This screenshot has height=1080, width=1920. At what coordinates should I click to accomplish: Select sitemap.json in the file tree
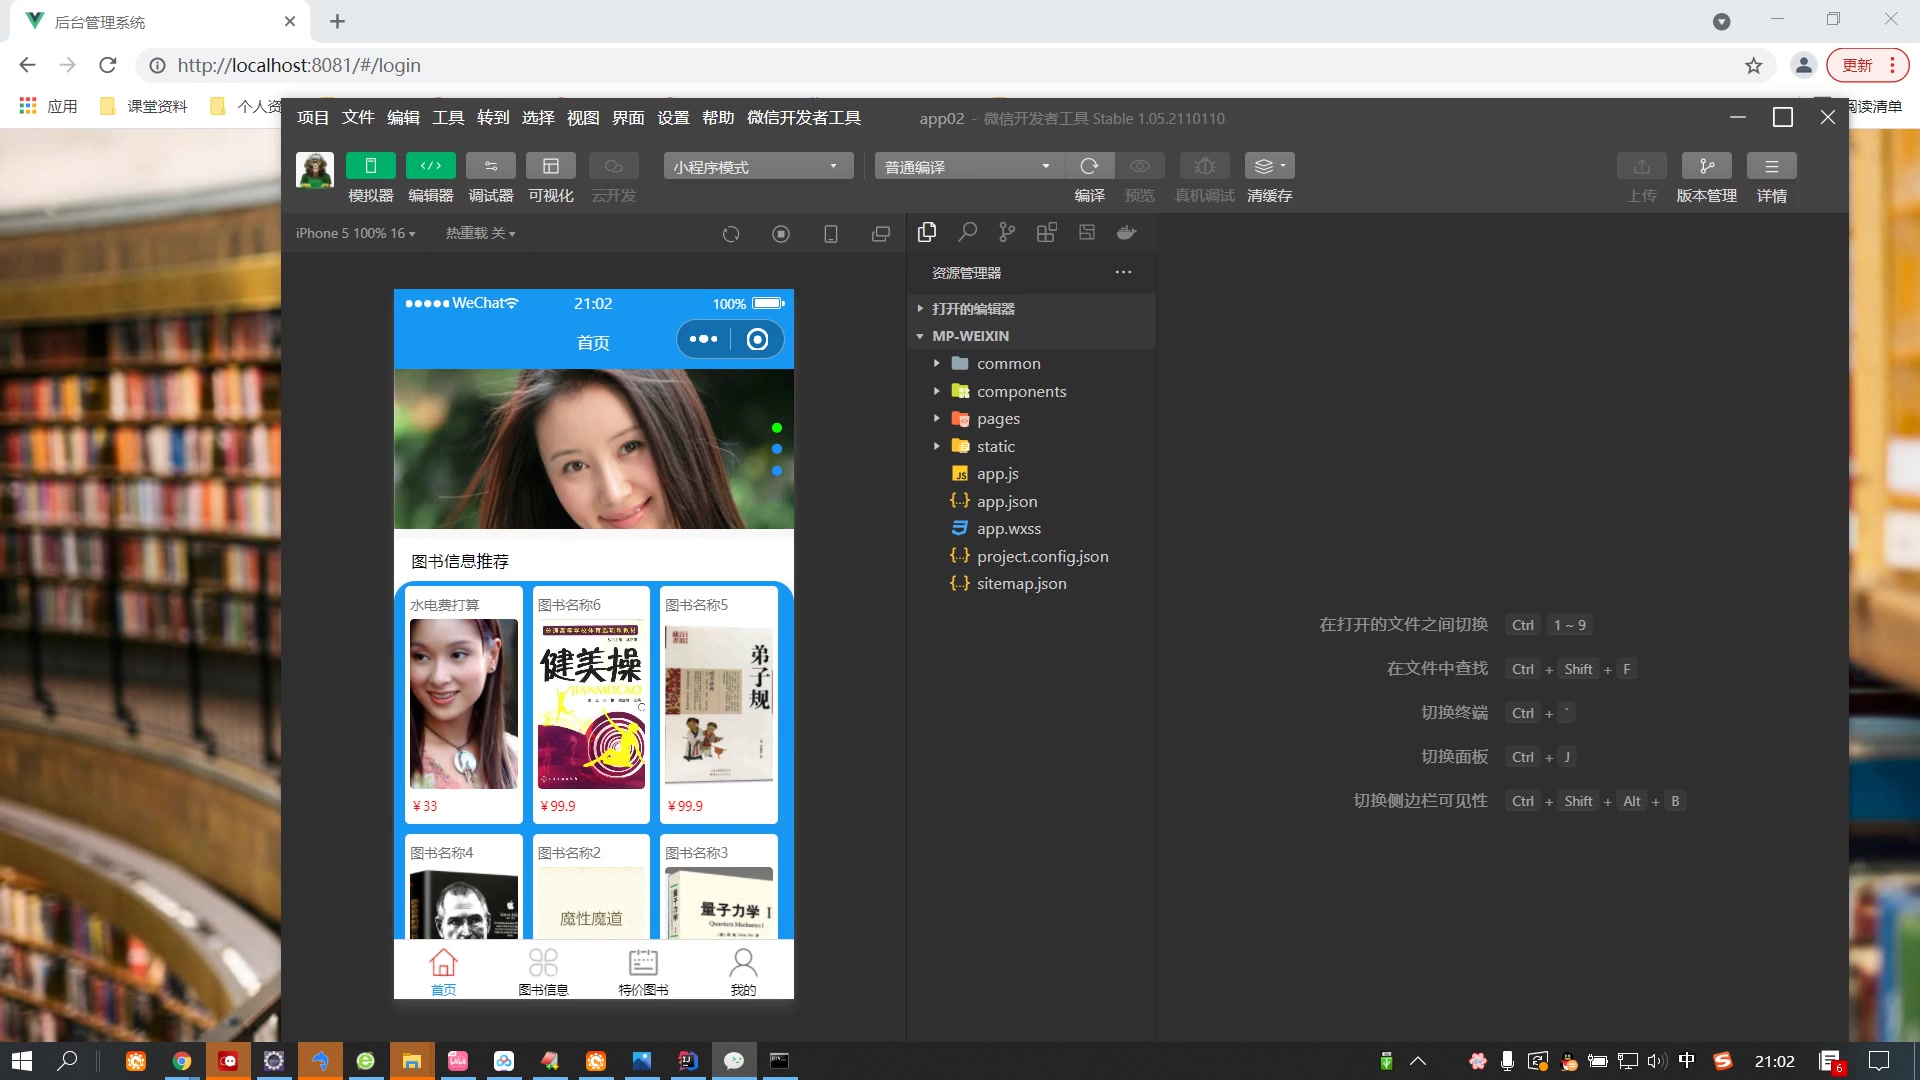(1022, 583)
